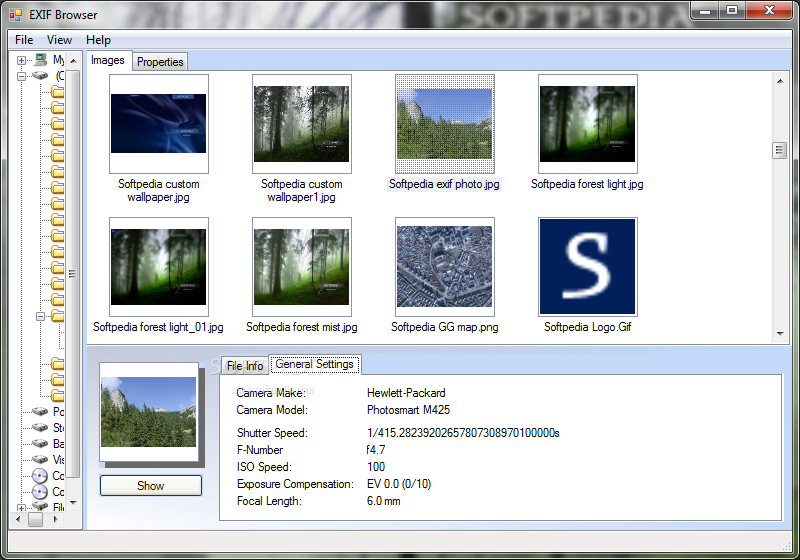The image size is (800, 560).
Task: Switch to the Images tab
Action: tap(108, 60)
